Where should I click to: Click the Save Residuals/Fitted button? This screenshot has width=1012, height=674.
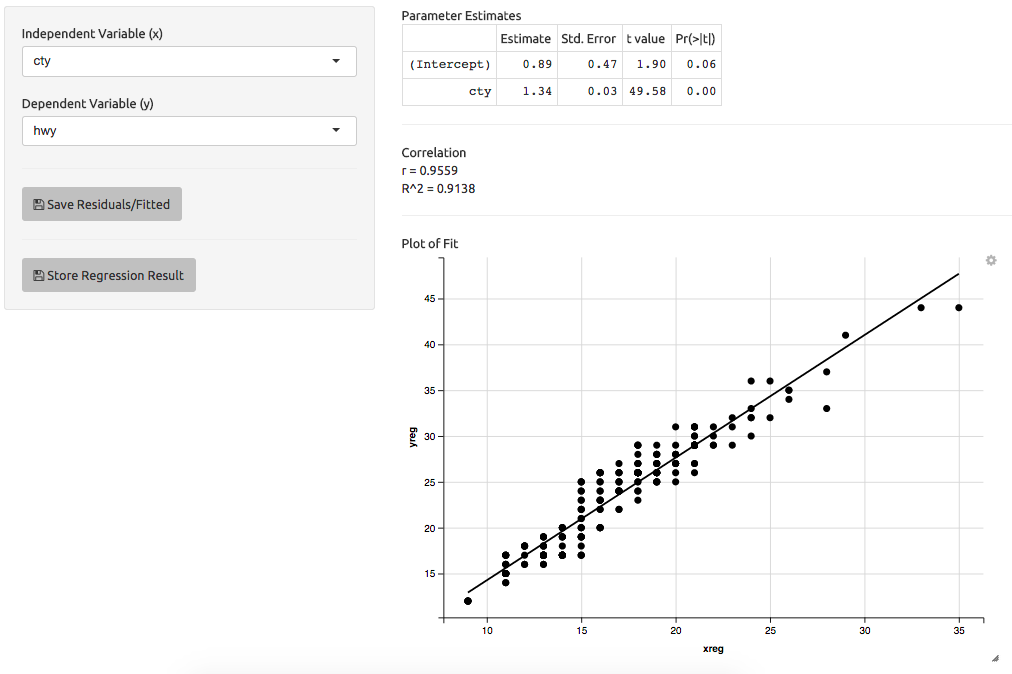click(x=102, y=204)
